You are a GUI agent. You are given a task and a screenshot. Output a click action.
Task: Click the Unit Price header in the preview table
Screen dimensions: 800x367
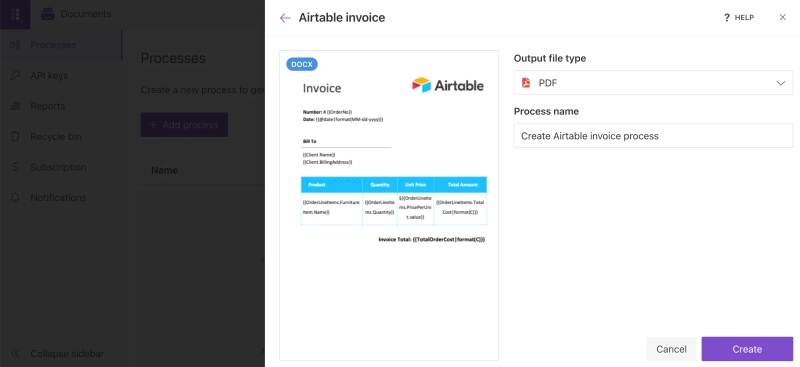click(x=415, y=185)
